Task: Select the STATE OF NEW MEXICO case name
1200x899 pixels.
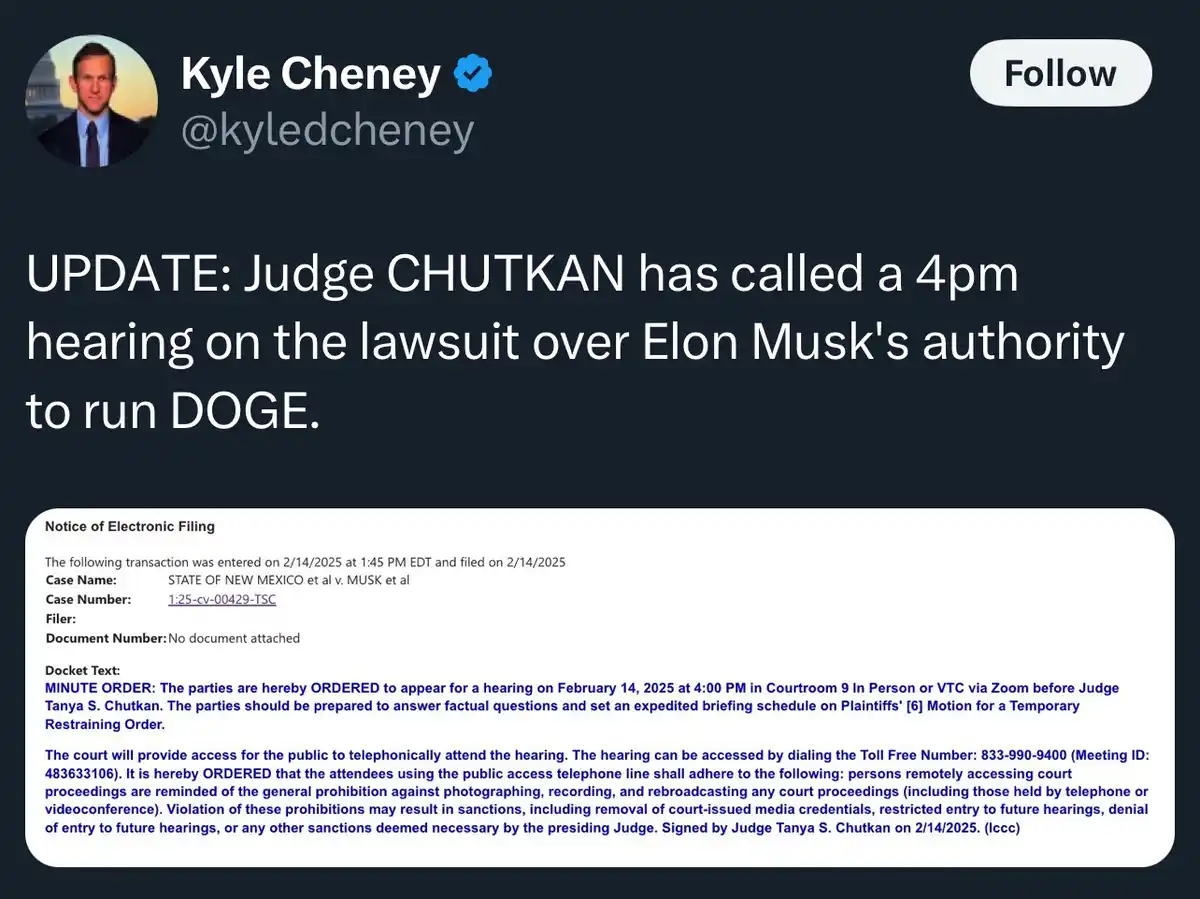Action: click(289, 580)
